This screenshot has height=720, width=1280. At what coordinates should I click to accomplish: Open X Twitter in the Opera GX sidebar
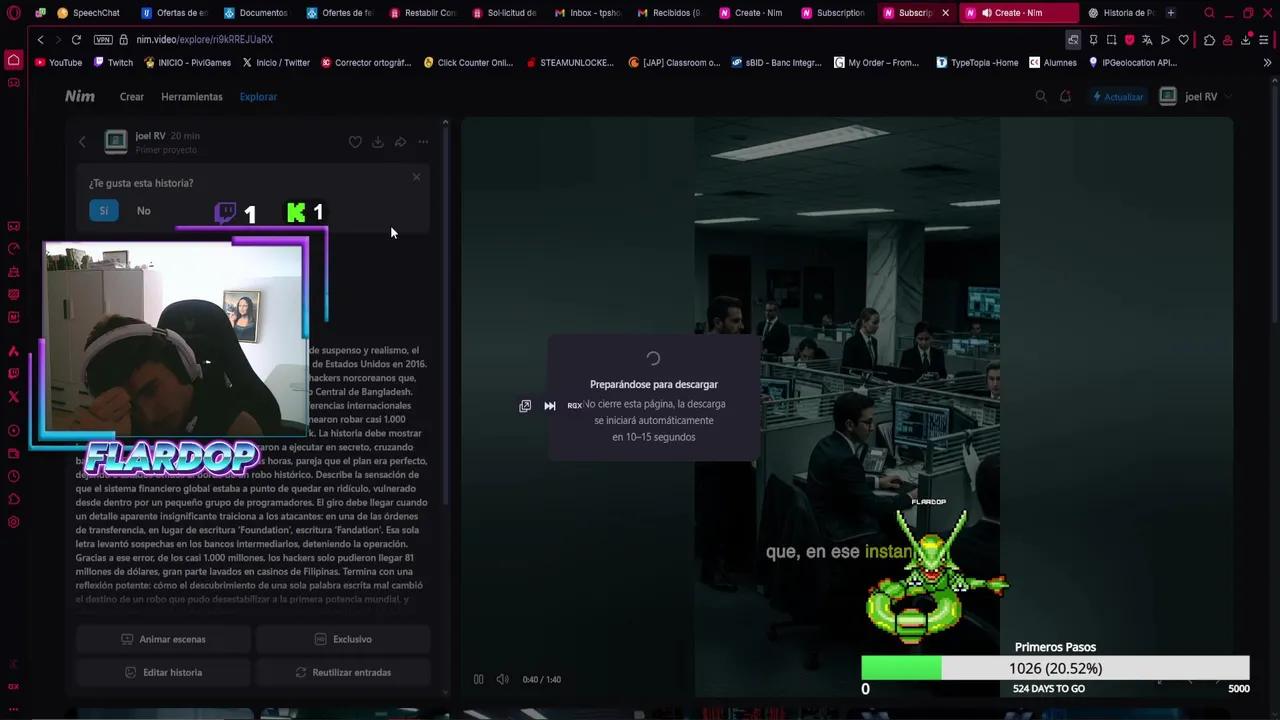(13, 397)
